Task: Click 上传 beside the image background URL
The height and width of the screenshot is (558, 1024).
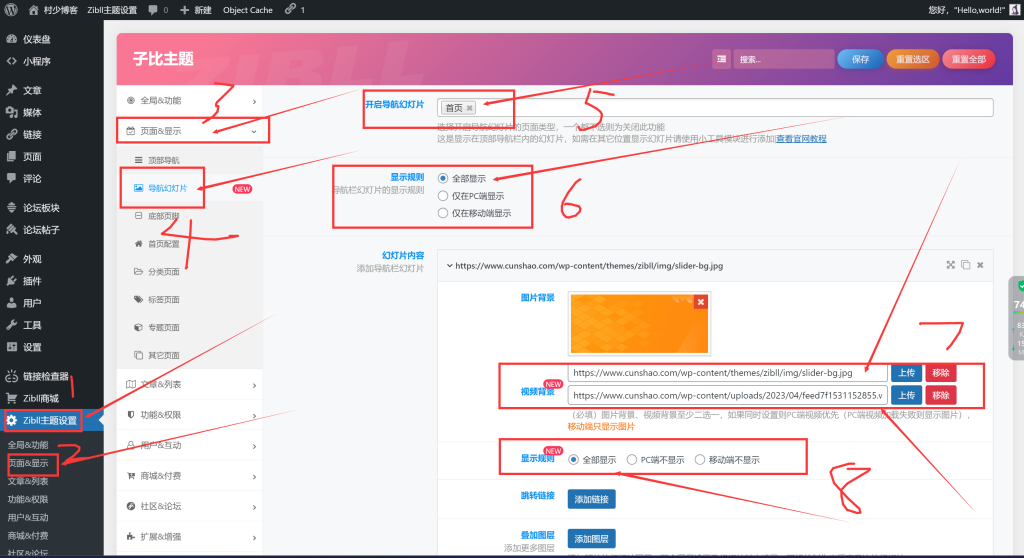Action: 906,373
